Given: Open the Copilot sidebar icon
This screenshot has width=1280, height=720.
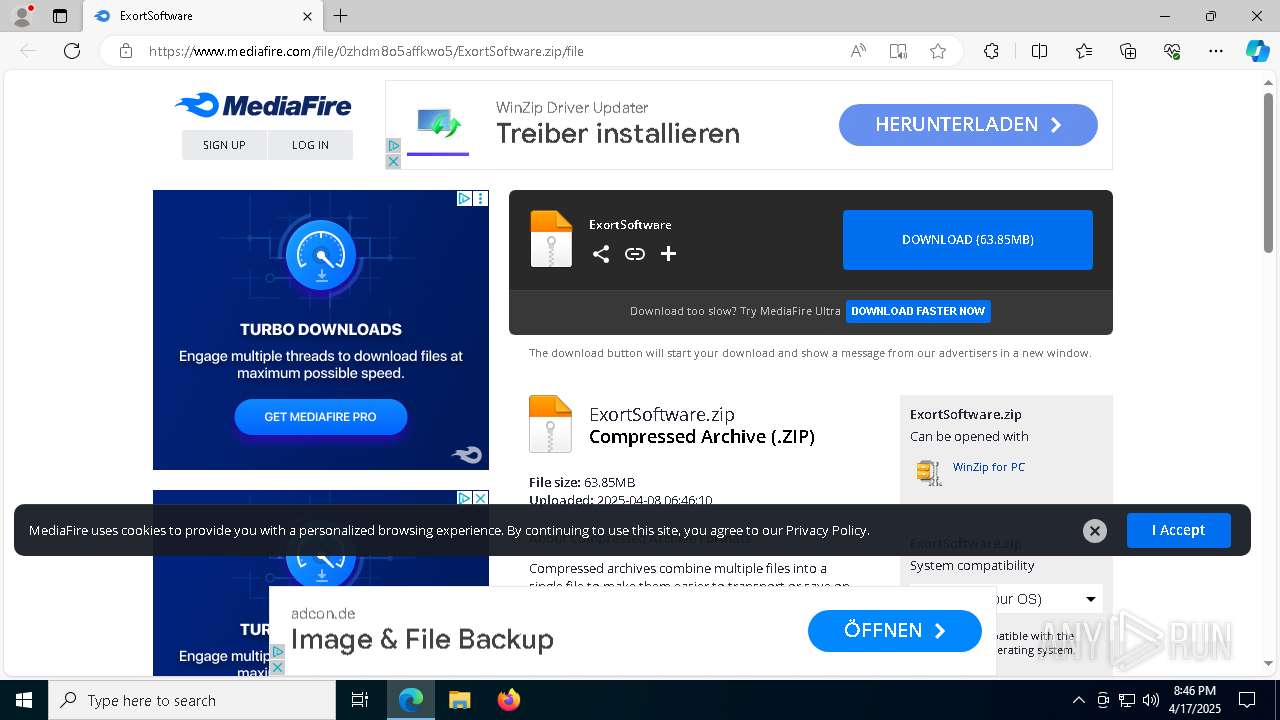Looking at the screenshot, I should 1257,51.
